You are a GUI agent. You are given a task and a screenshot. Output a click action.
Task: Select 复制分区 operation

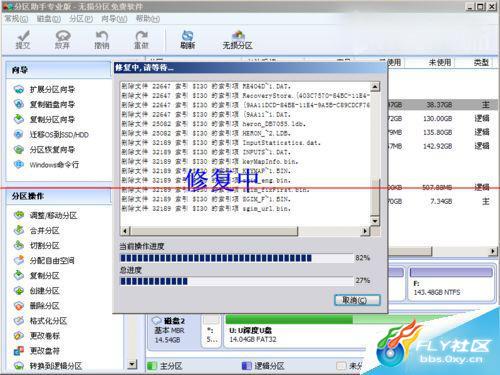point(36,275)
